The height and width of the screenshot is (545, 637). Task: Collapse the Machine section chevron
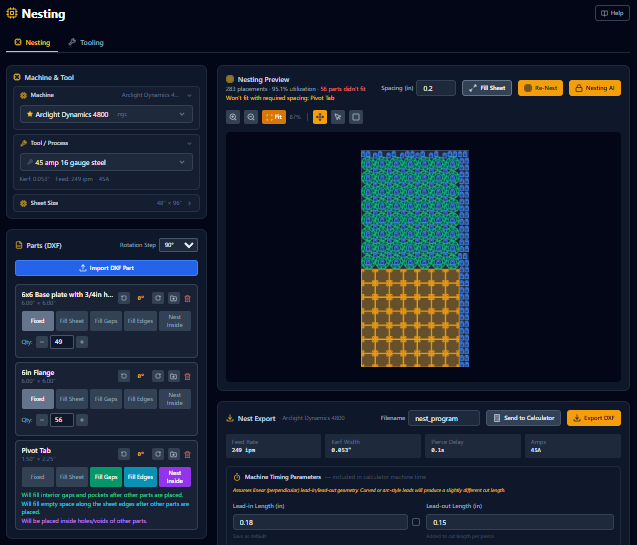(x=189, y=95)
